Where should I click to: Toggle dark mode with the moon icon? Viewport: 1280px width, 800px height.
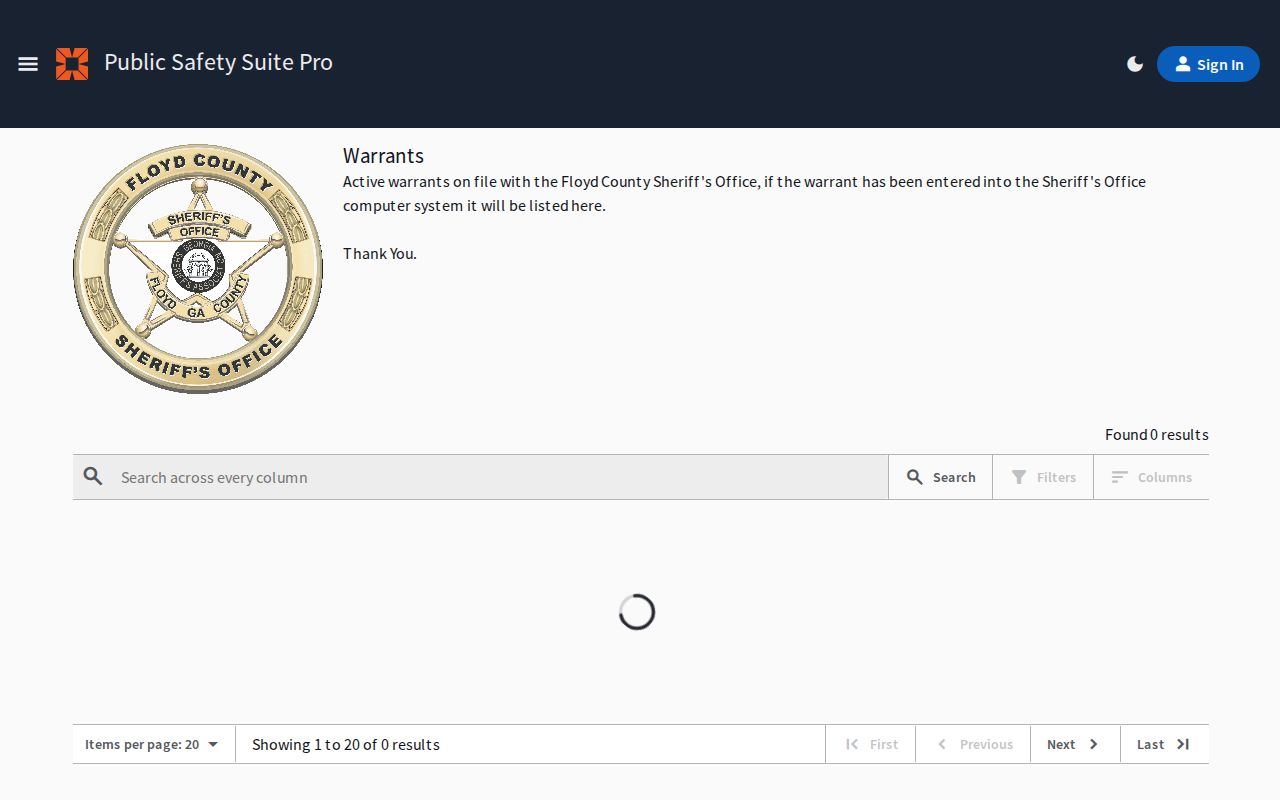pos(1135,64)
